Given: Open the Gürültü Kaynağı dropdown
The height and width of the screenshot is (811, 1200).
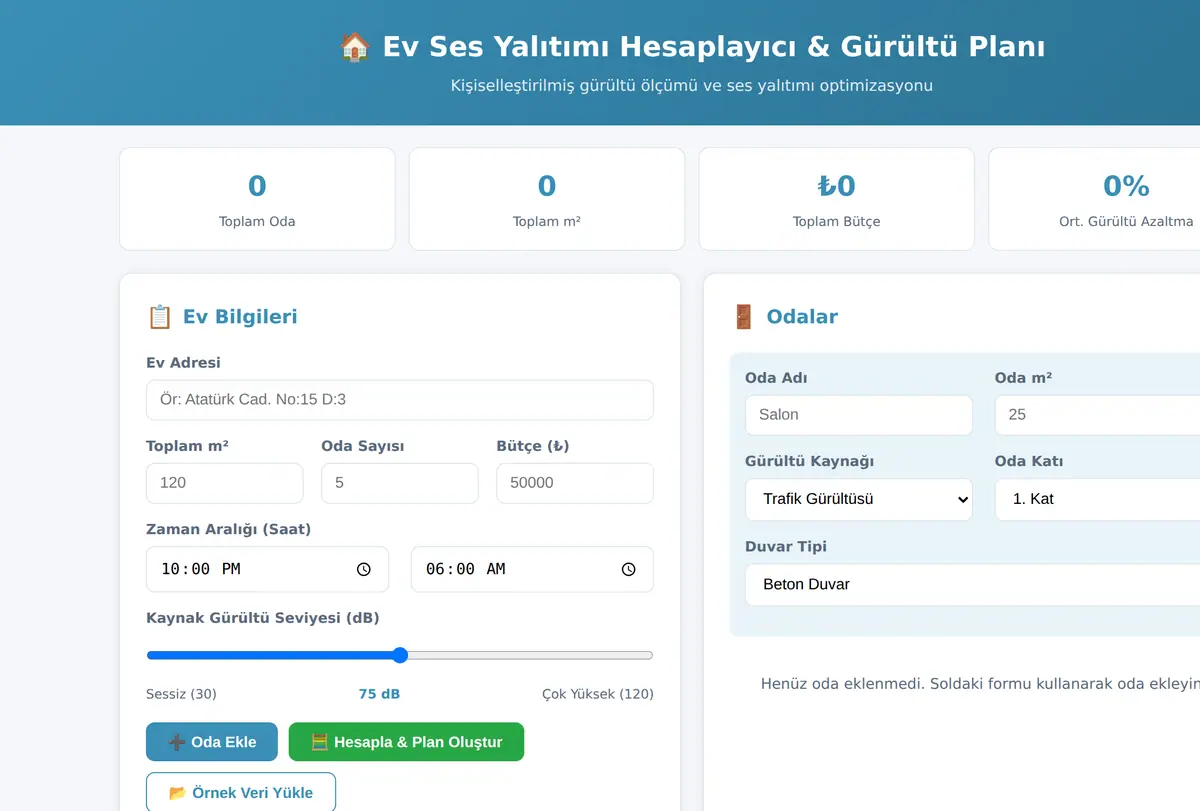Looking at the screenshot, I should 859,499.
